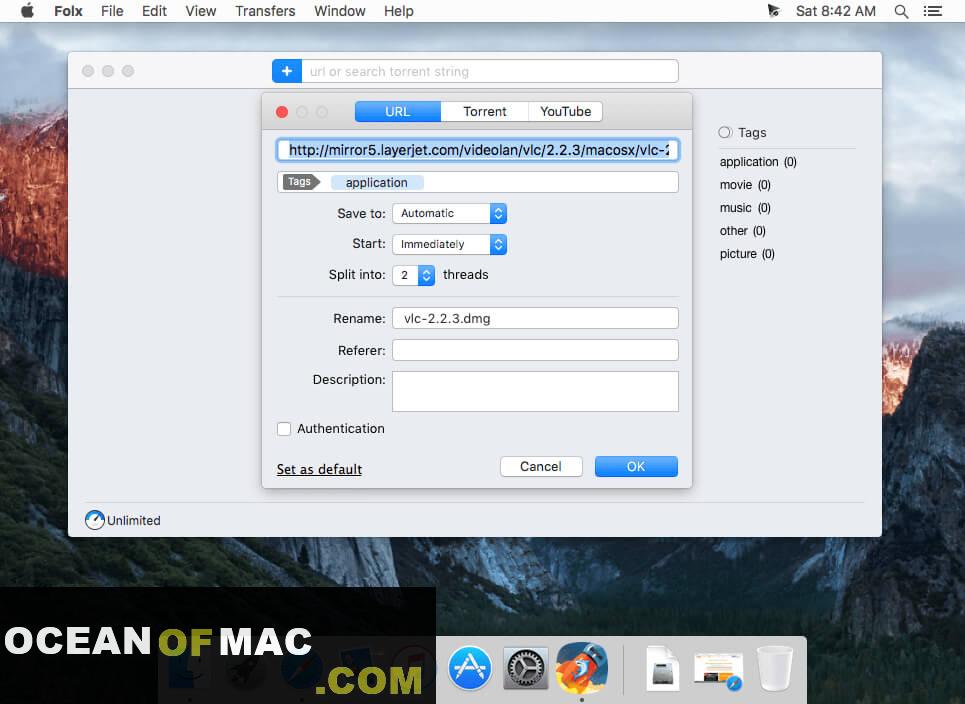Open Notification Center from the menu bar

933,11
